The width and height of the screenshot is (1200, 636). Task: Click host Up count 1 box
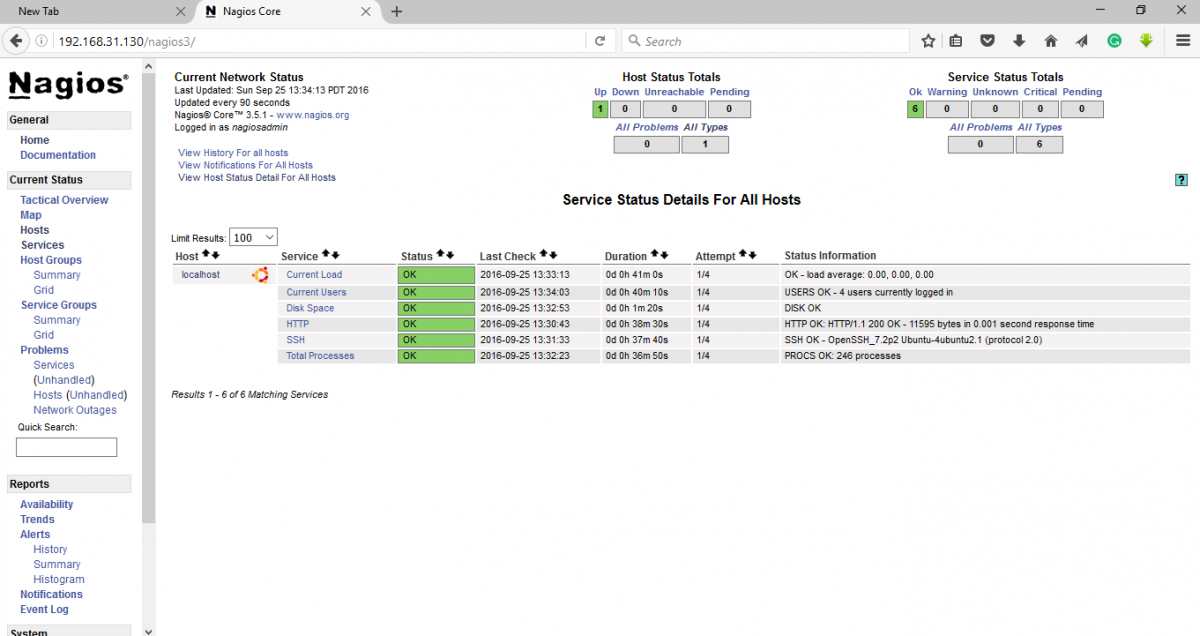coord(600,110)
